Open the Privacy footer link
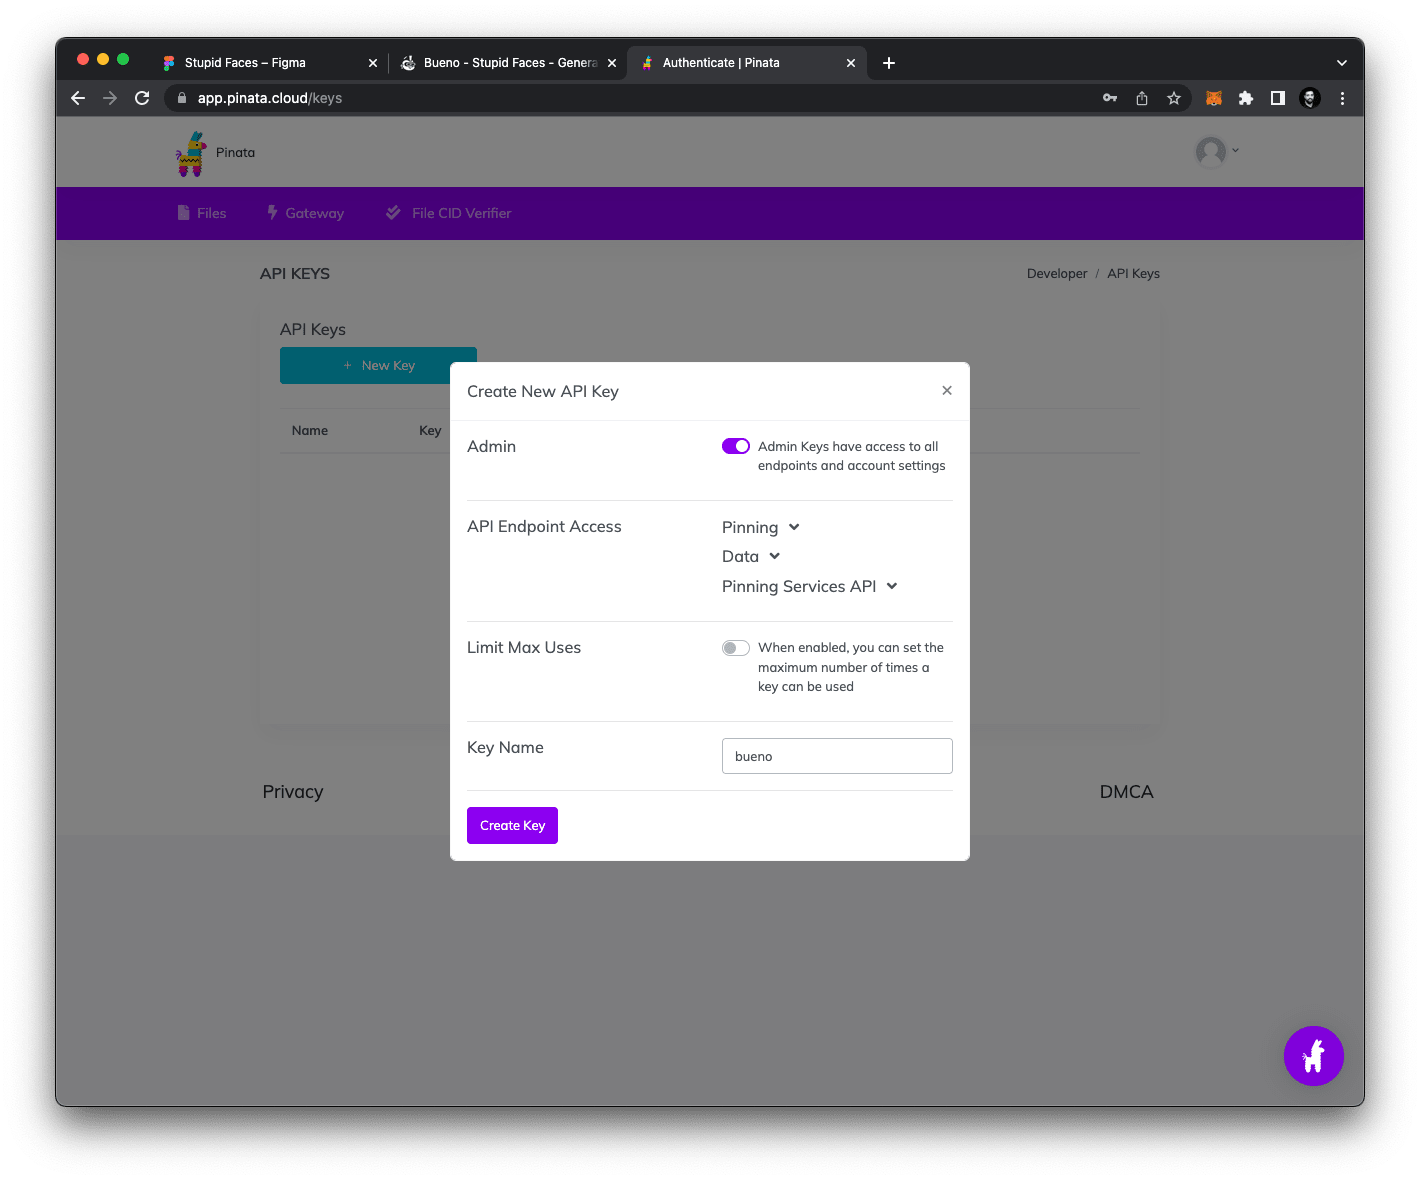 click(x=293, y=792)
